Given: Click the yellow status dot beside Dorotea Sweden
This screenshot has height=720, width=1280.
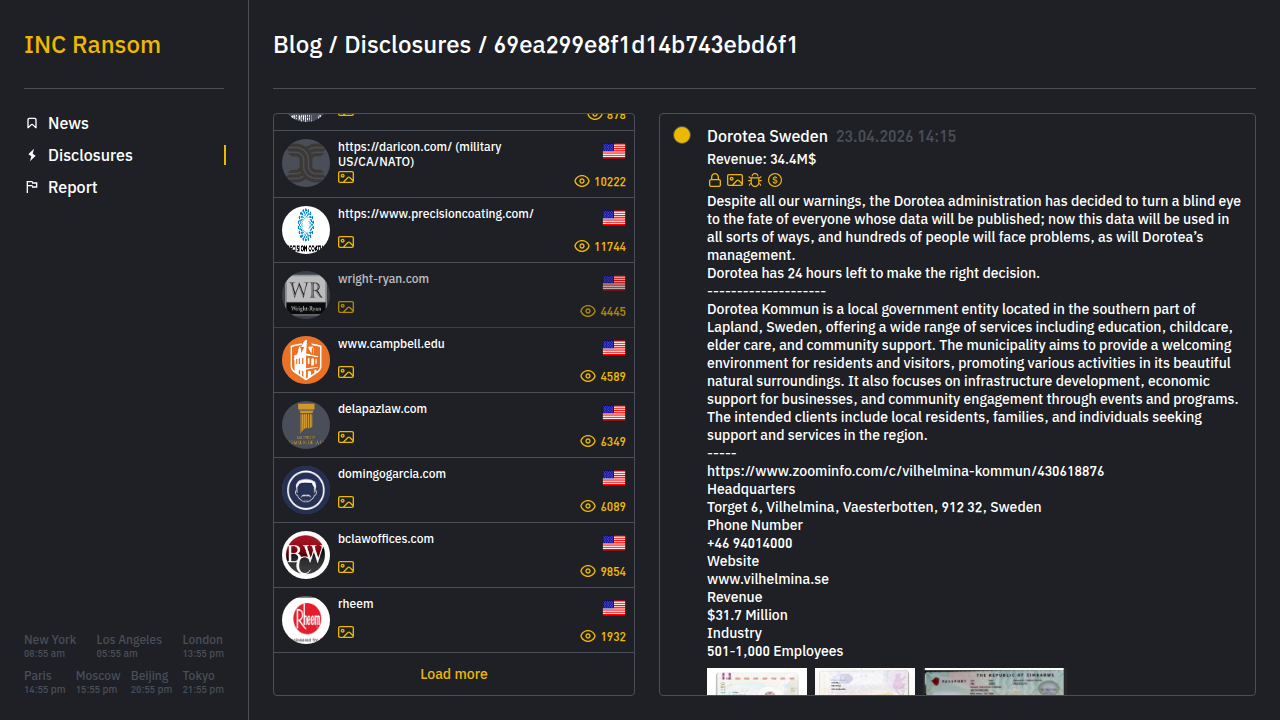Looking at the screenshot, I should tap(682, 135).
